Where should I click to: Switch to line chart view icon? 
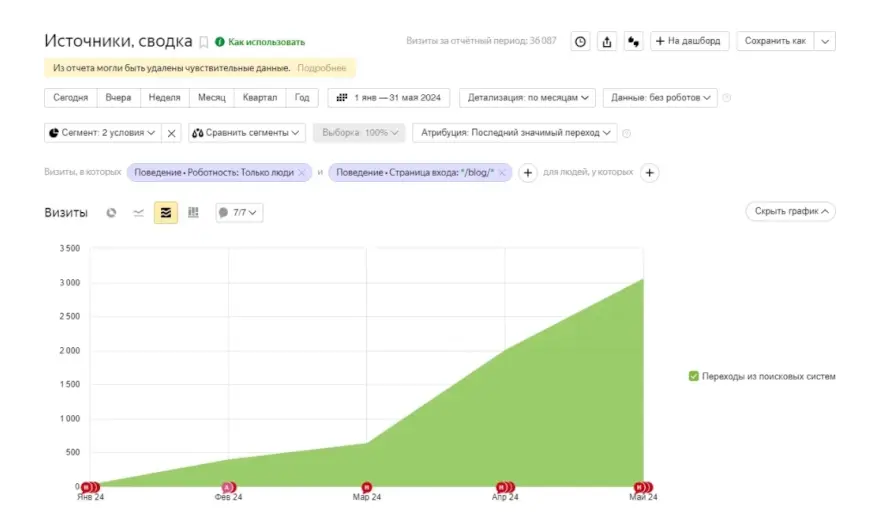pyautogui.click(x=139, y=212)
